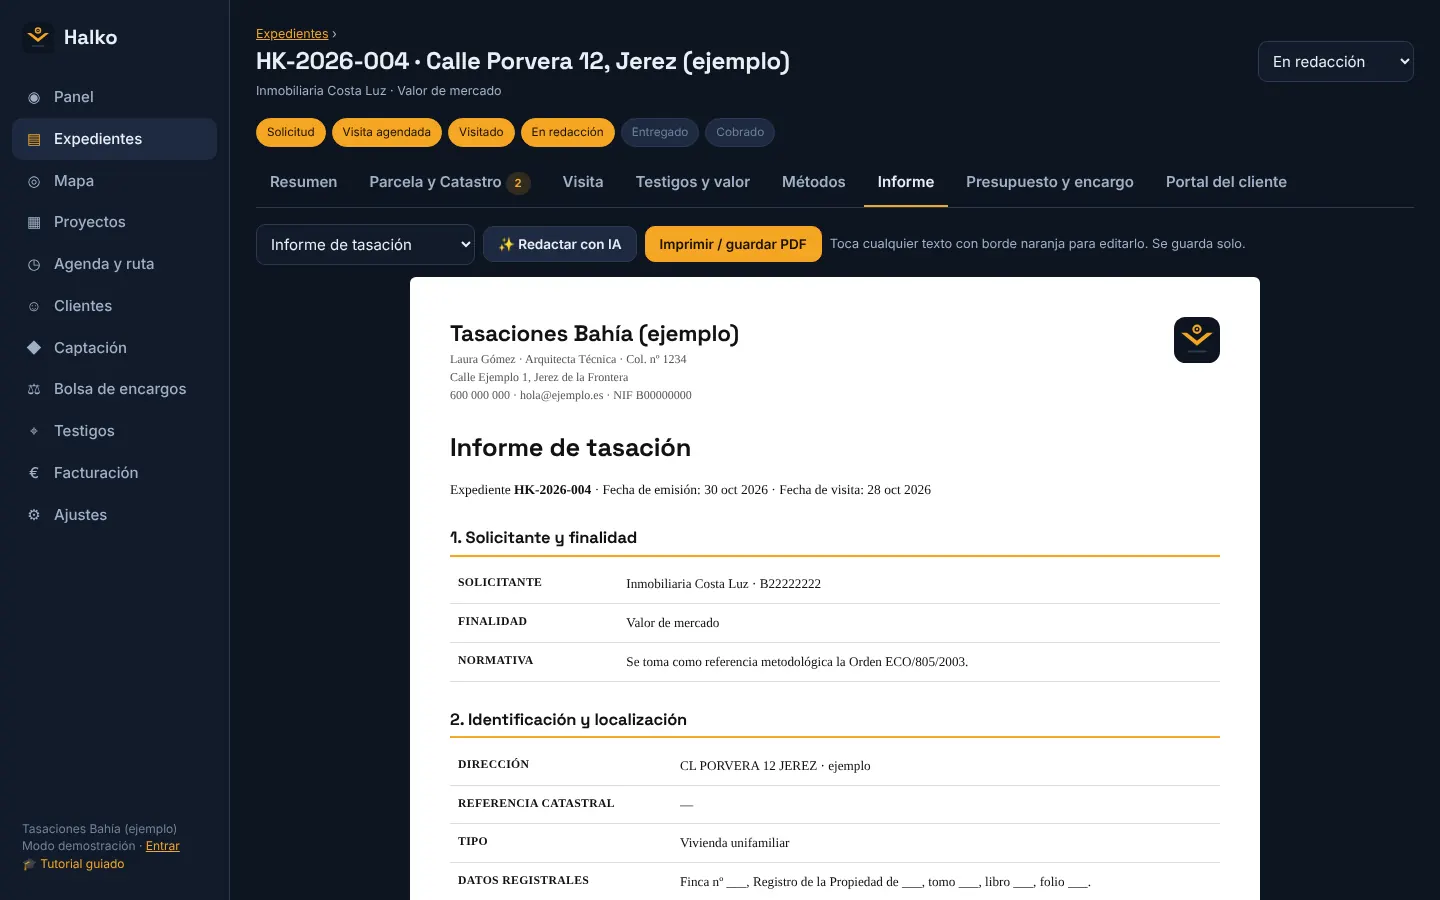Open the Testigos y valor tab
This screenshot has width=1440, height=900.
693,182
